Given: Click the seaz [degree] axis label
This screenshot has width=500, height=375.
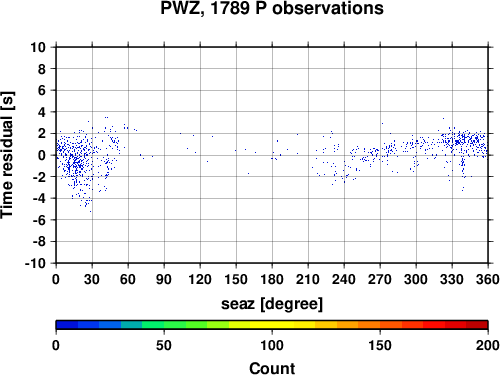Looking at the screenshot, I should point(272,304).
